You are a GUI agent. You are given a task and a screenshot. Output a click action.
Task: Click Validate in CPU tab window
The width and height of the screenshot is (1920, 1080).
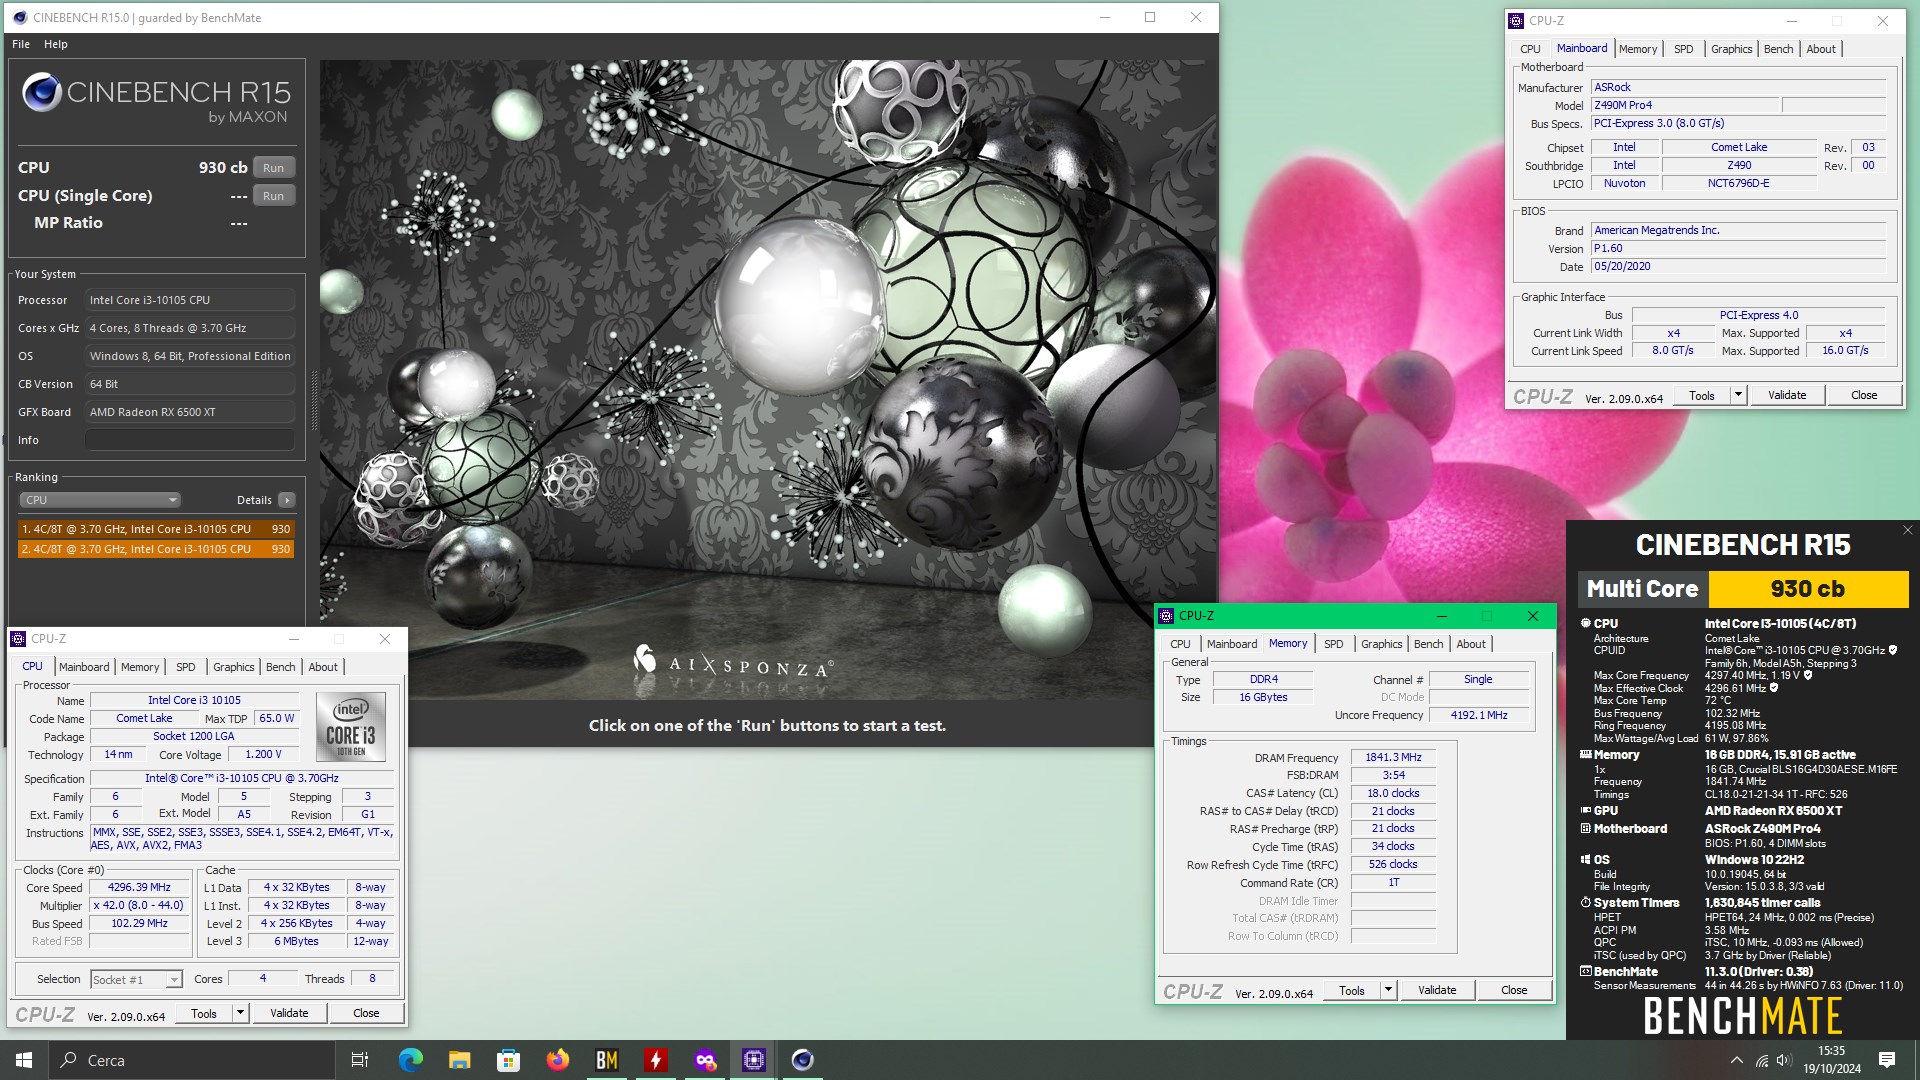tap(289, 1013)
